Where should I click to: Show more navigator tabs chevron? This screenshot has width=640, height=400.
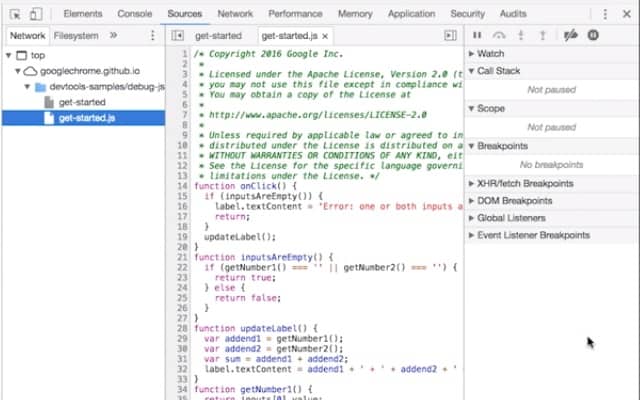coord(113,36)
